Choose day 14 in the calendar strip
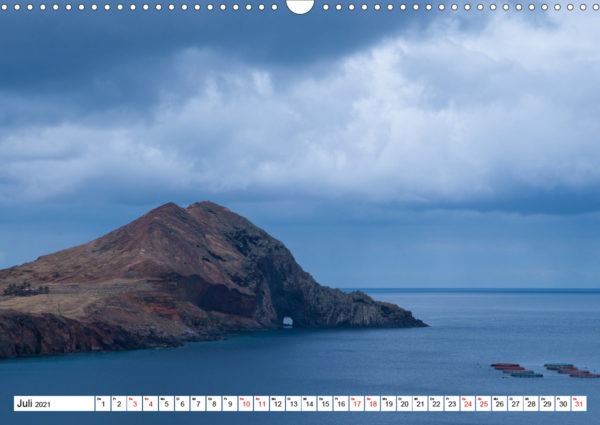This screenshot has height=425, width=600. (x=309, y=404)
